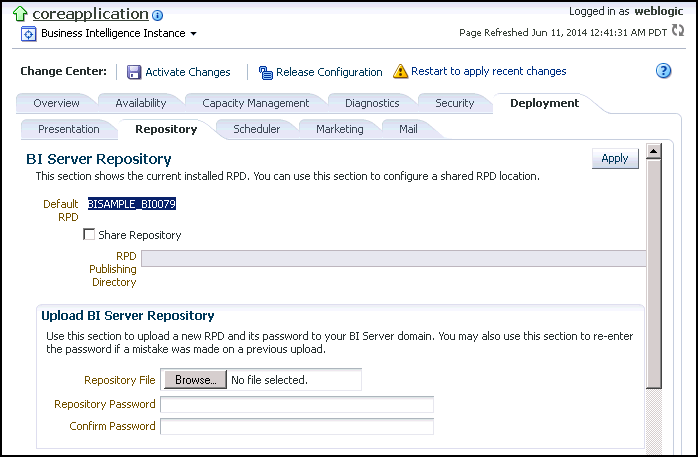The image size is (698, 457).
Task: Click the Upload BI Server Repository heading
Action: click(x=128, y=315)
